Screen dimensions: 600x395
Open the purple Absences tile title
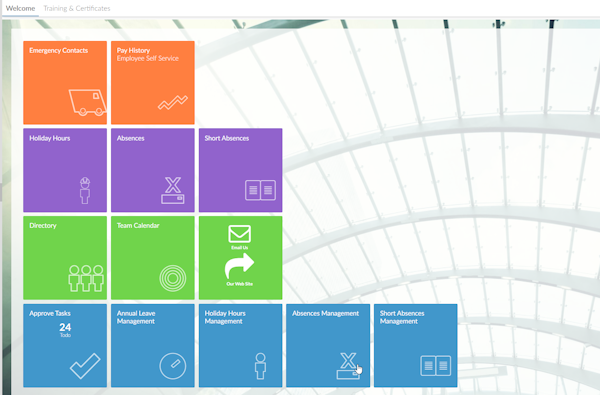(130, 138)
